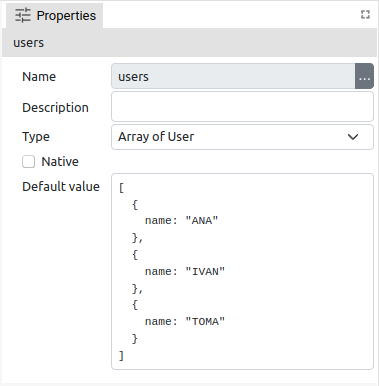Place cursor at the opening [ bracket
Image resolution: width=379 pixels, height=386 pixels.
121,188
